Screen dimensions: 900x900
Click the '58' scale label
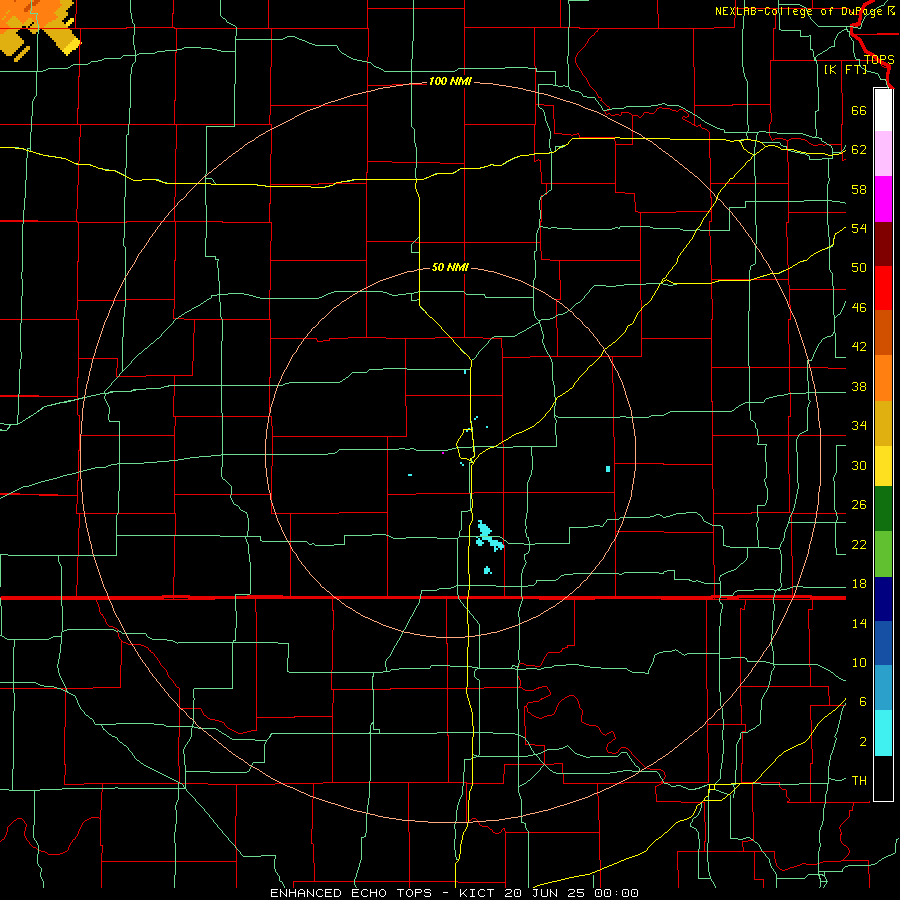point(859,189)
